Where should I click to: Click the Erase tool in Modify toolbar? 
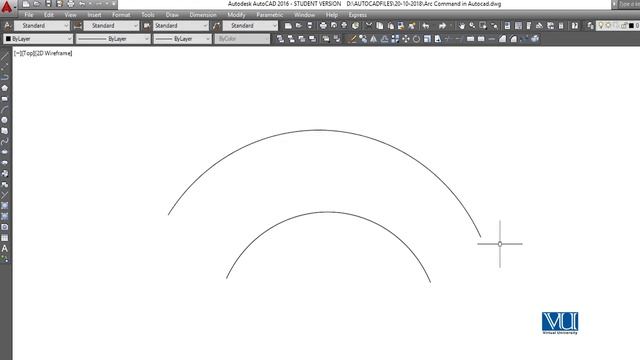(352, 39)
